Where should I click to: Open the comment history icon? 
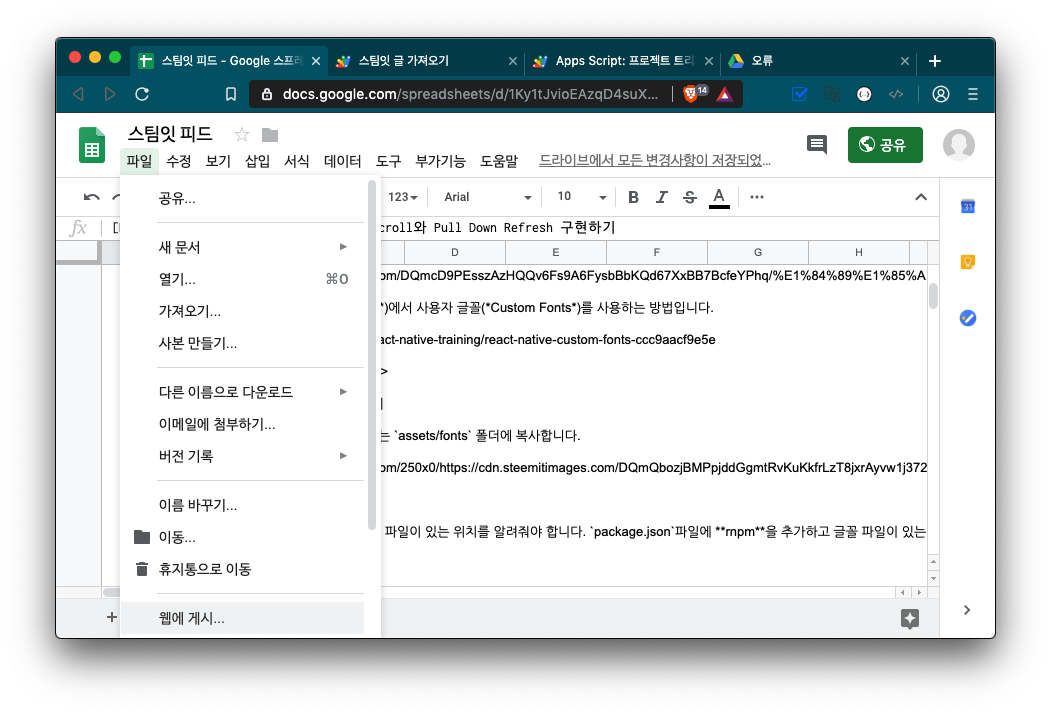[817, 145]
